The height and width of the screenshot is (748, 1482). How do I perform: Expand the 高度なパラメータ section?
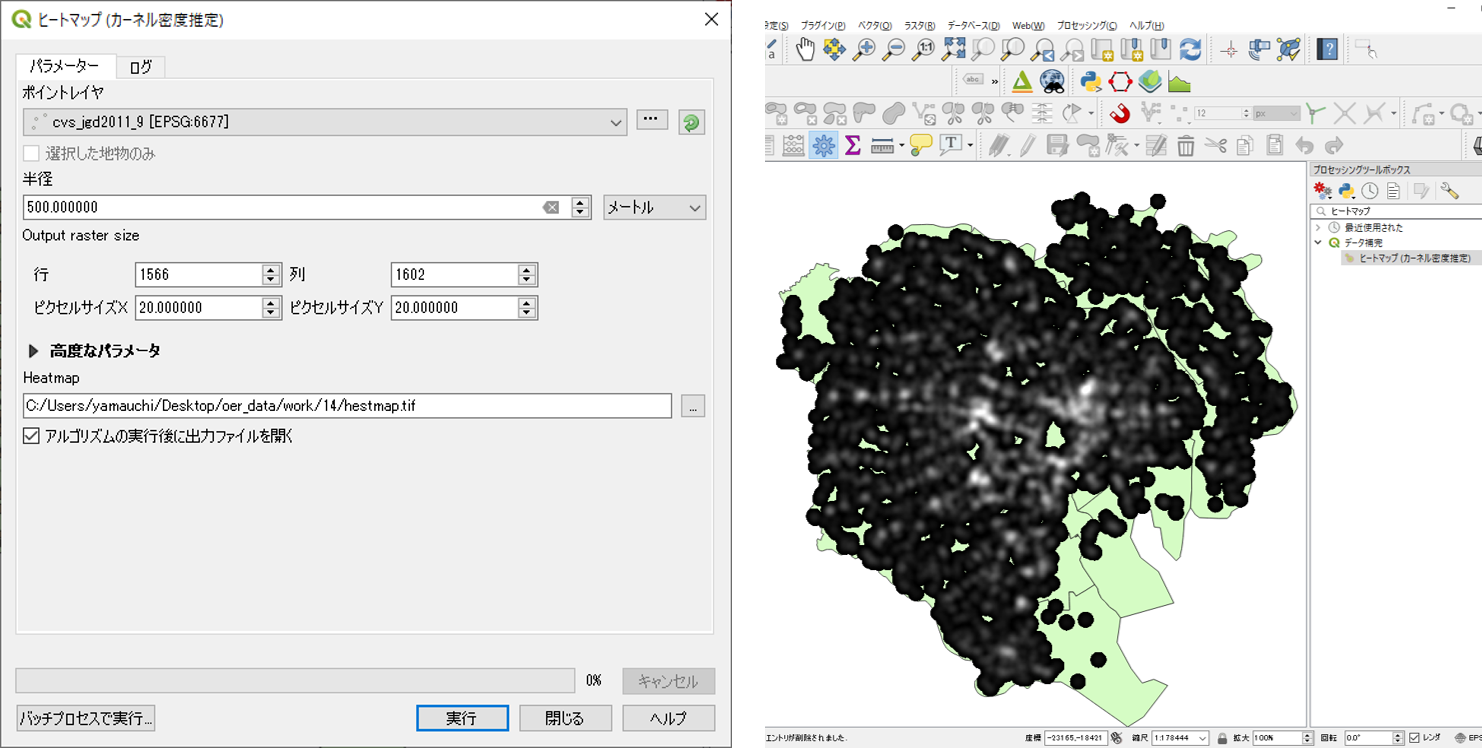click(33, 351)
